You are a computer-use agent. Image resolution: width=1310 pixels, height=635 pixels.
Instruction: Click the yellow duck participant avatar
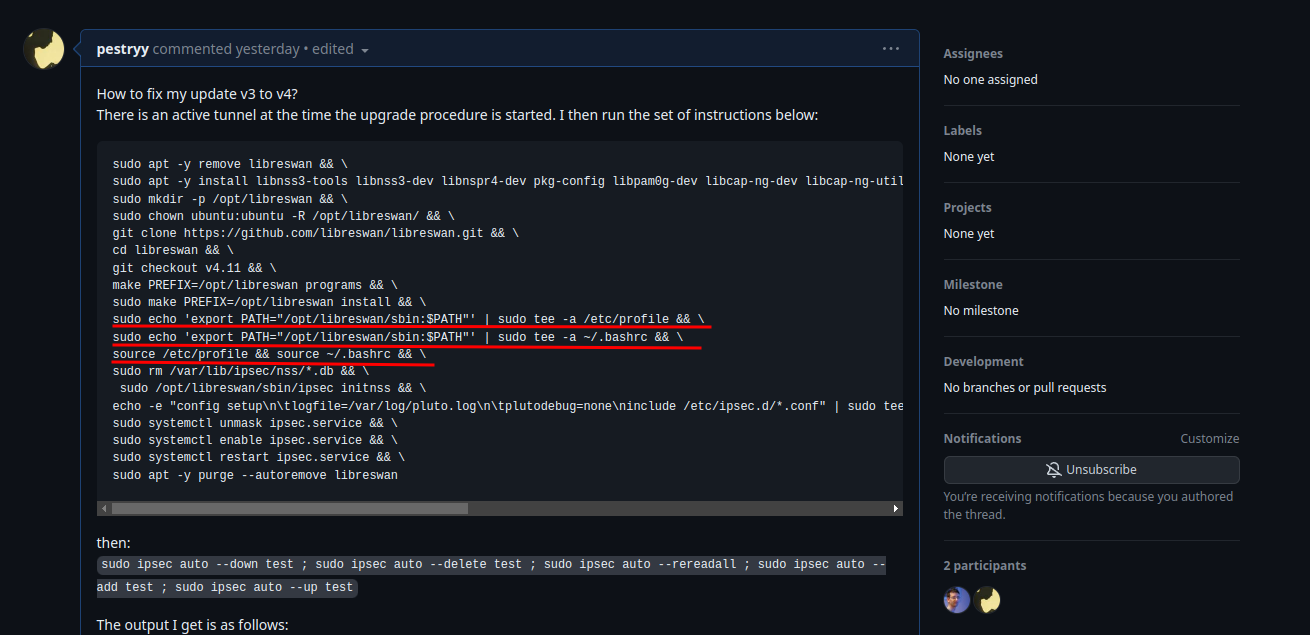(x=988, y=599)
